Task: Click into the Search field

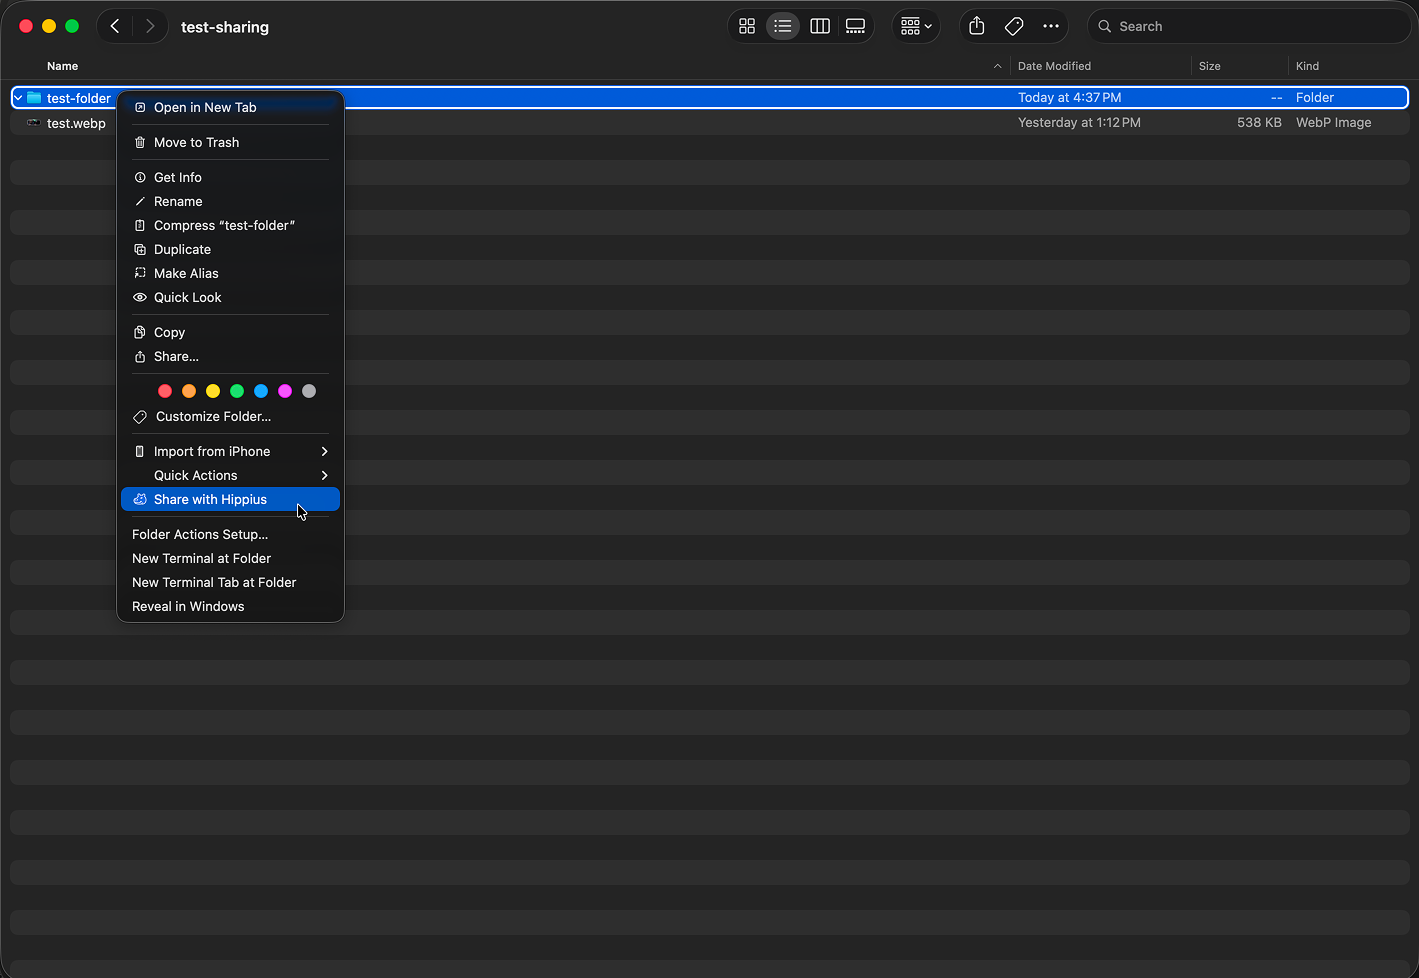Action: [x=1248, y=26]
